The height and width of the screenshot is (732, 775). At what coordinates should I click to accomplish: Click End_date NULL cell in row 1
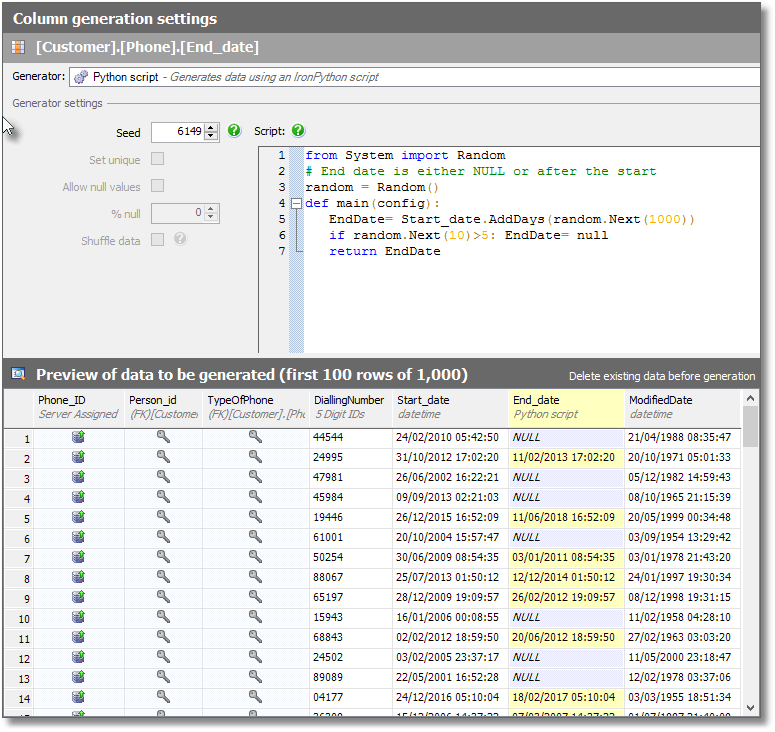coord(566,437)
